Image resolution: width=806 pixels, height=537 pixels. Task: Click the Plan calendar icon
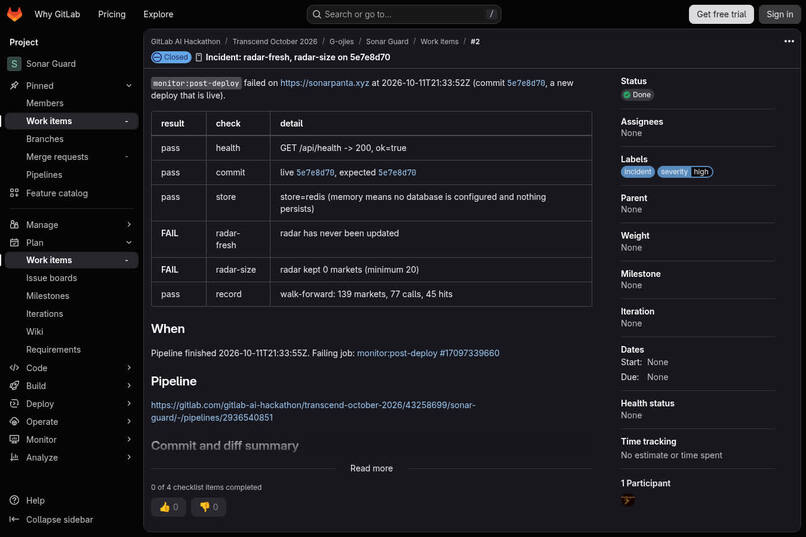coord(14,243)
